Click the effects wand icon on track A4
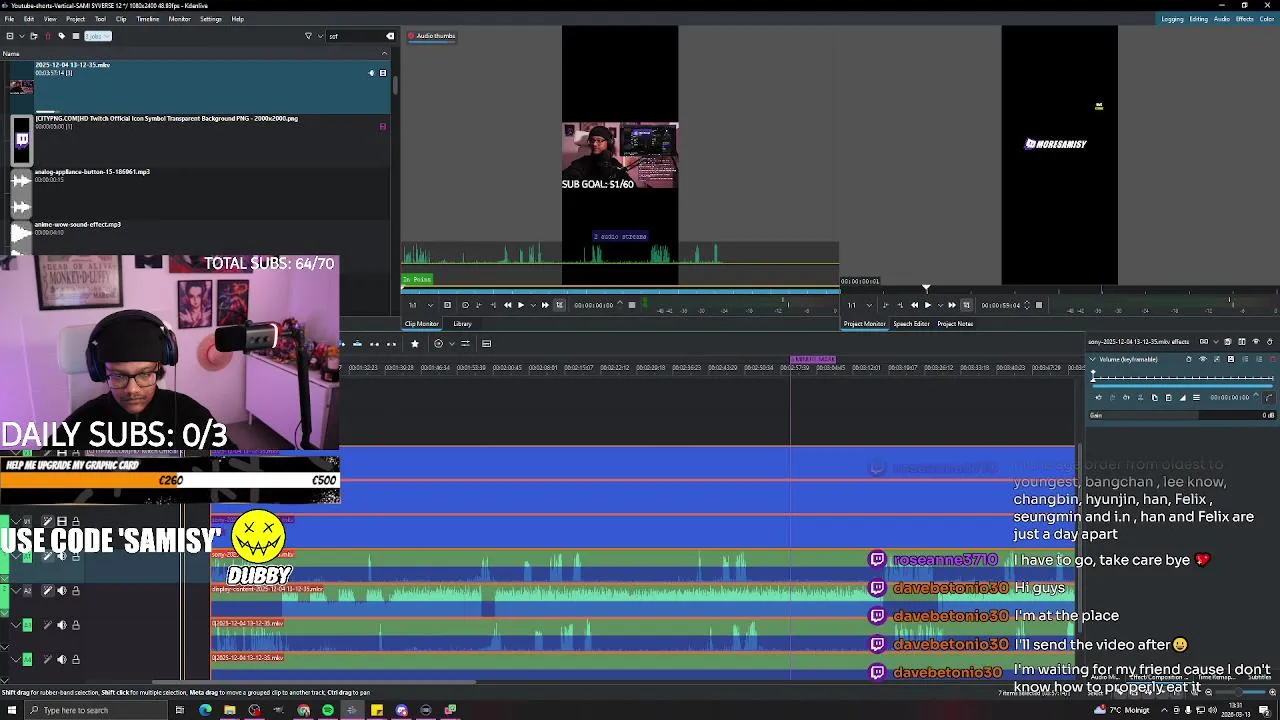The image size is (1280, 720). 47,659
